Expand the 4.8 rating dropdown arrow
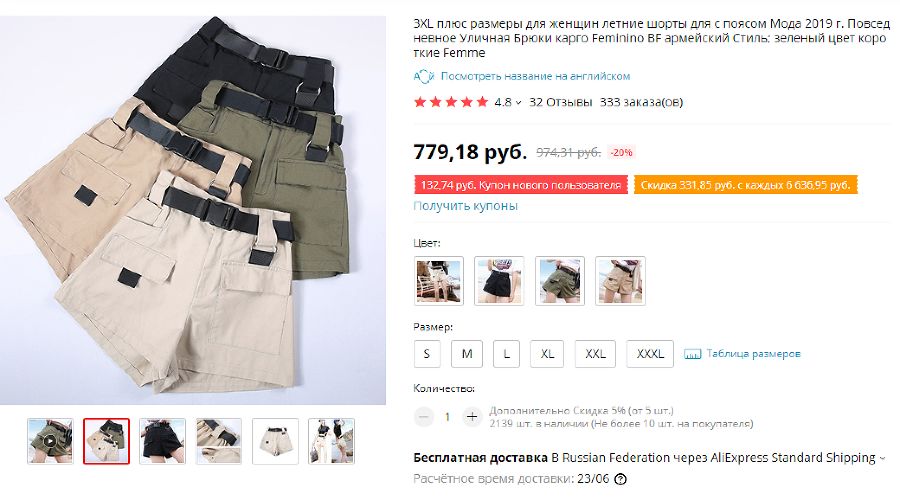 click(518, 103)
